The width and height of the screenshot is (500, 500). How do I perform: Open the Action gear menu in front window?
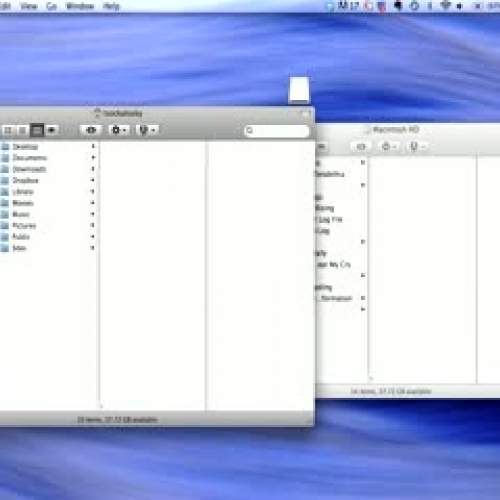coord(119,130)
